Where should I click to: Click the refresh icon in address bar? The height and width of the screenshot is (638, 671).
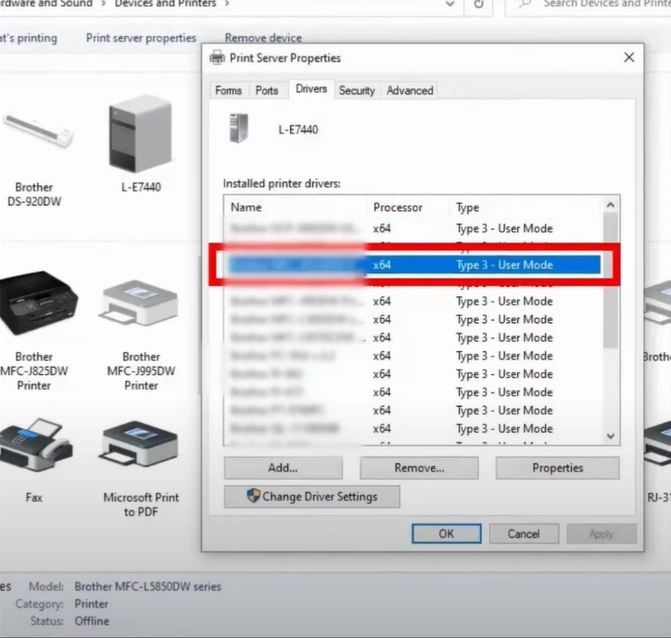pyautogui.click(x=480, y=5)
